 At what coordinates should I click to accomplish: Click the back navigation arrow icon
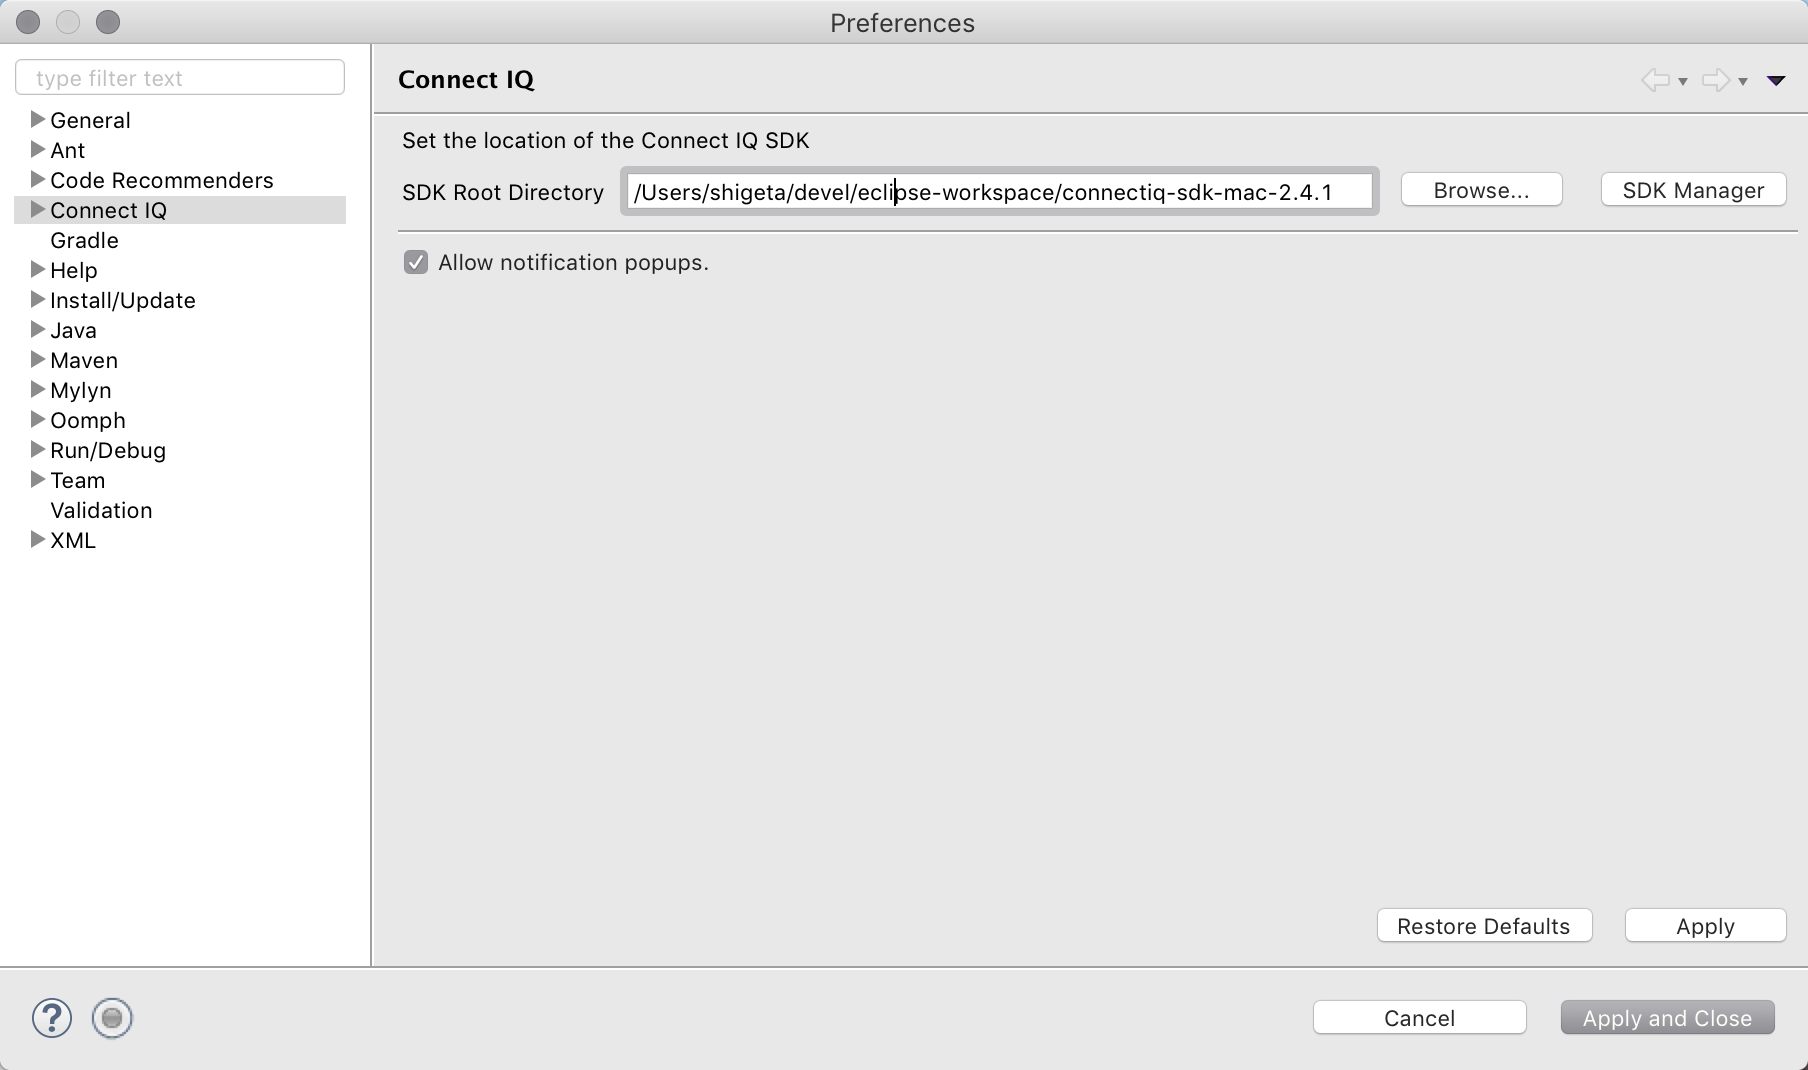(1655, 80)
